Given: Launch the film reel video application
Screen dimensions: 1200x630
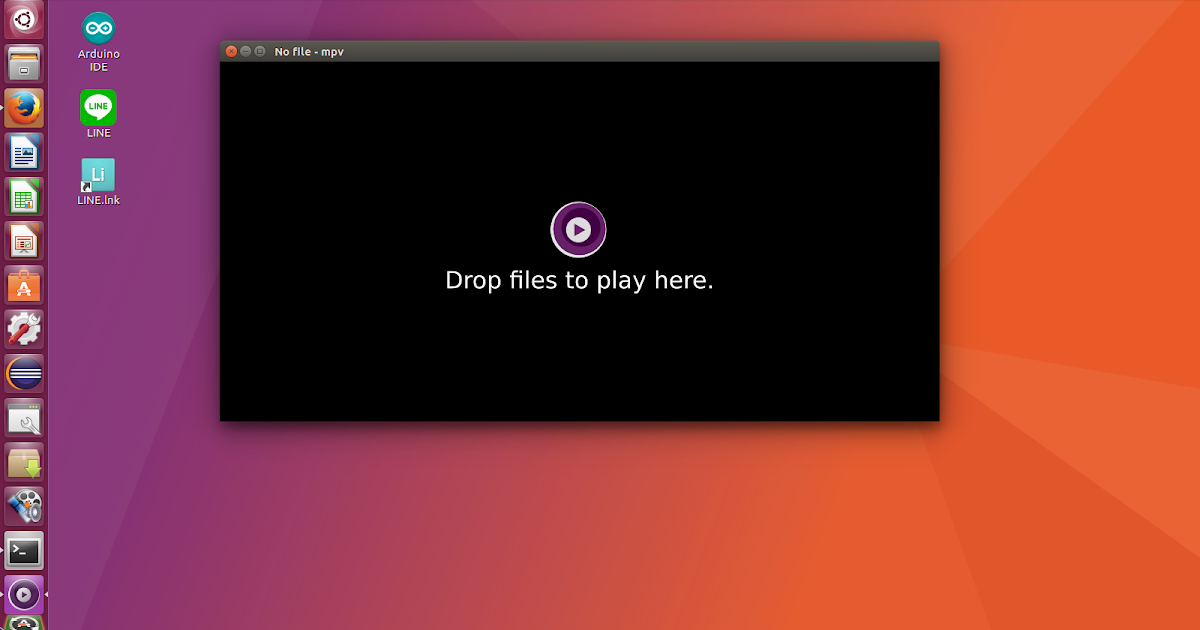Looking at the screenshot, I should (24, 506).
